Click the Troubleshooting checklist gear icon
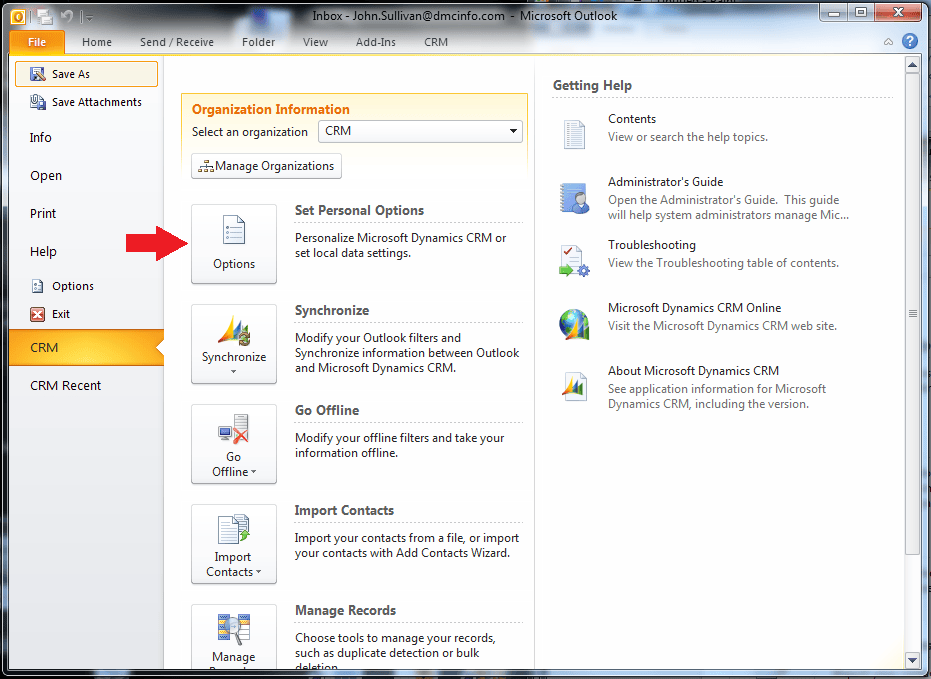 click(x=574, y=261)
